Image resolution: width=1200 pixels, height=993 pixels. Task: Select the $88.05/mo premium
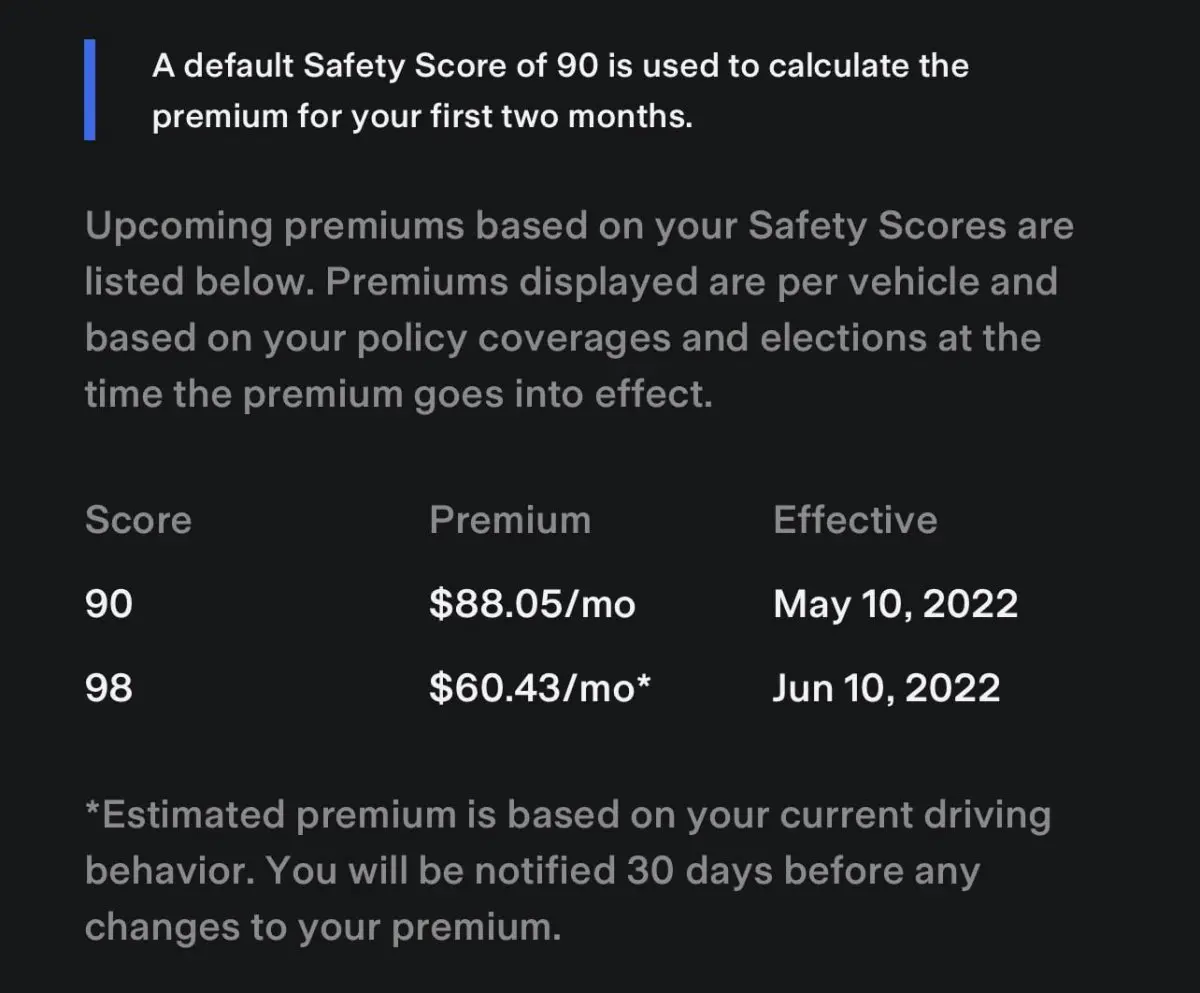531,604
